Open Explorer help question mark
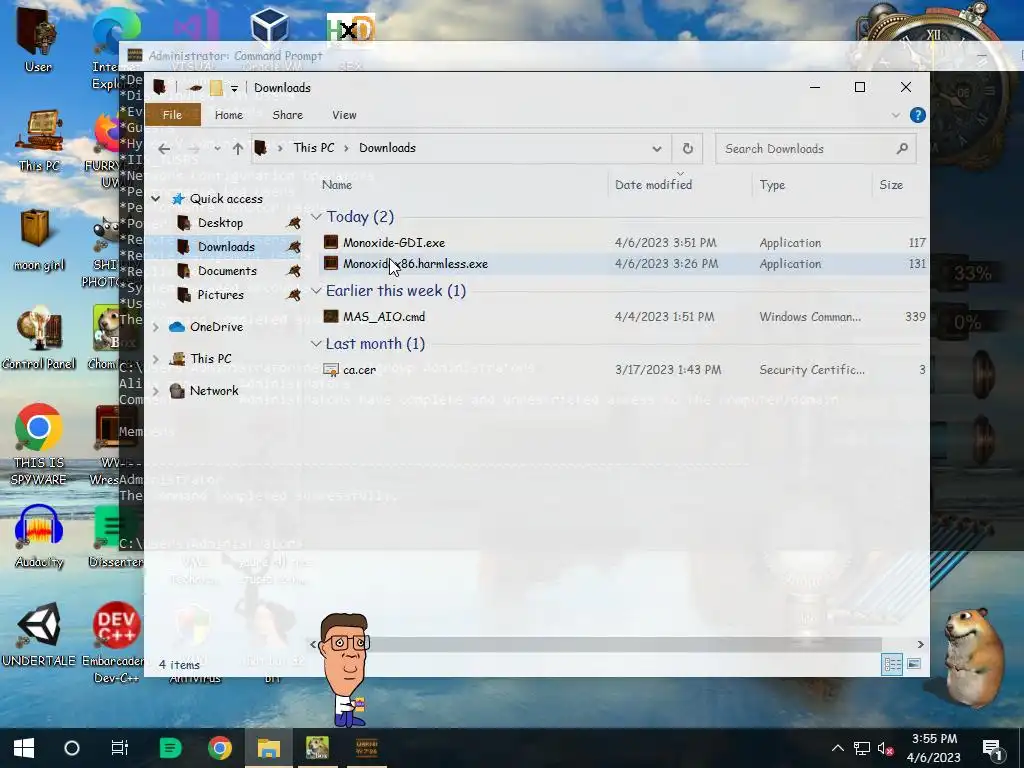Viewport: 1024px width, 768px height. click(x=918, y=115)
